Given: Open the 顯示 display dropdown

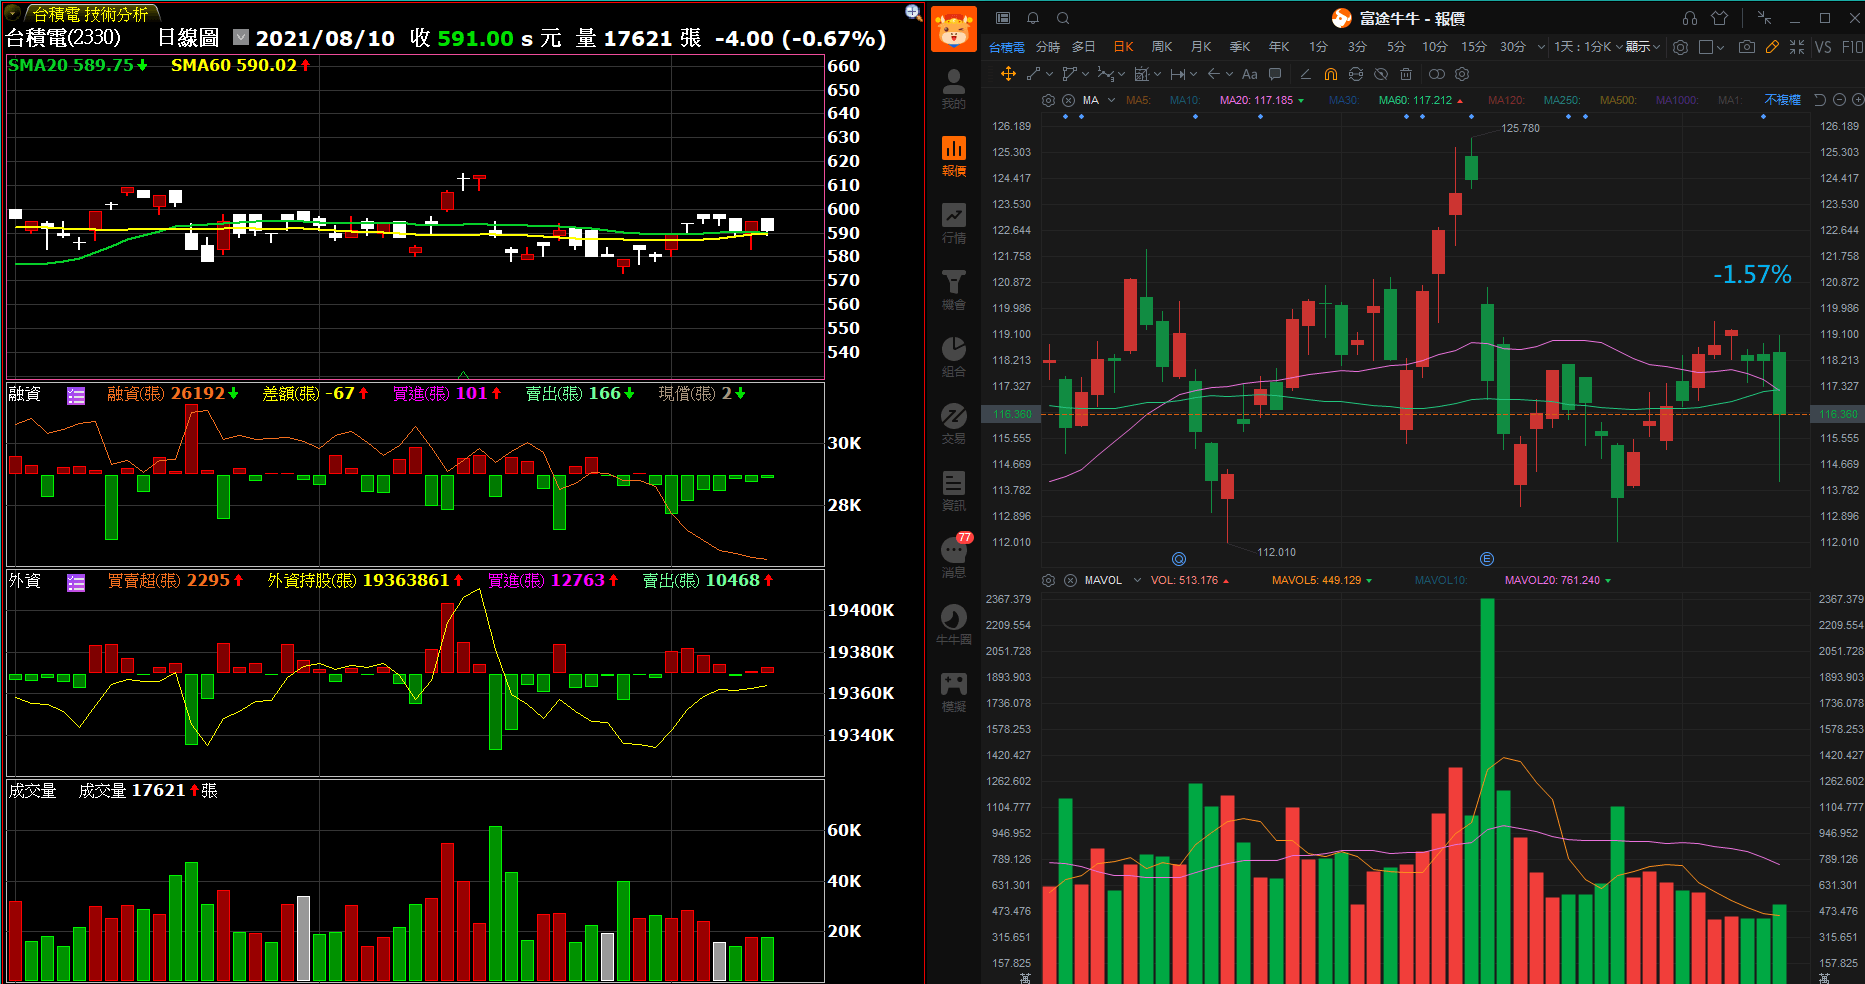Looking at the screenshot, I should (x=1643, y=47).
